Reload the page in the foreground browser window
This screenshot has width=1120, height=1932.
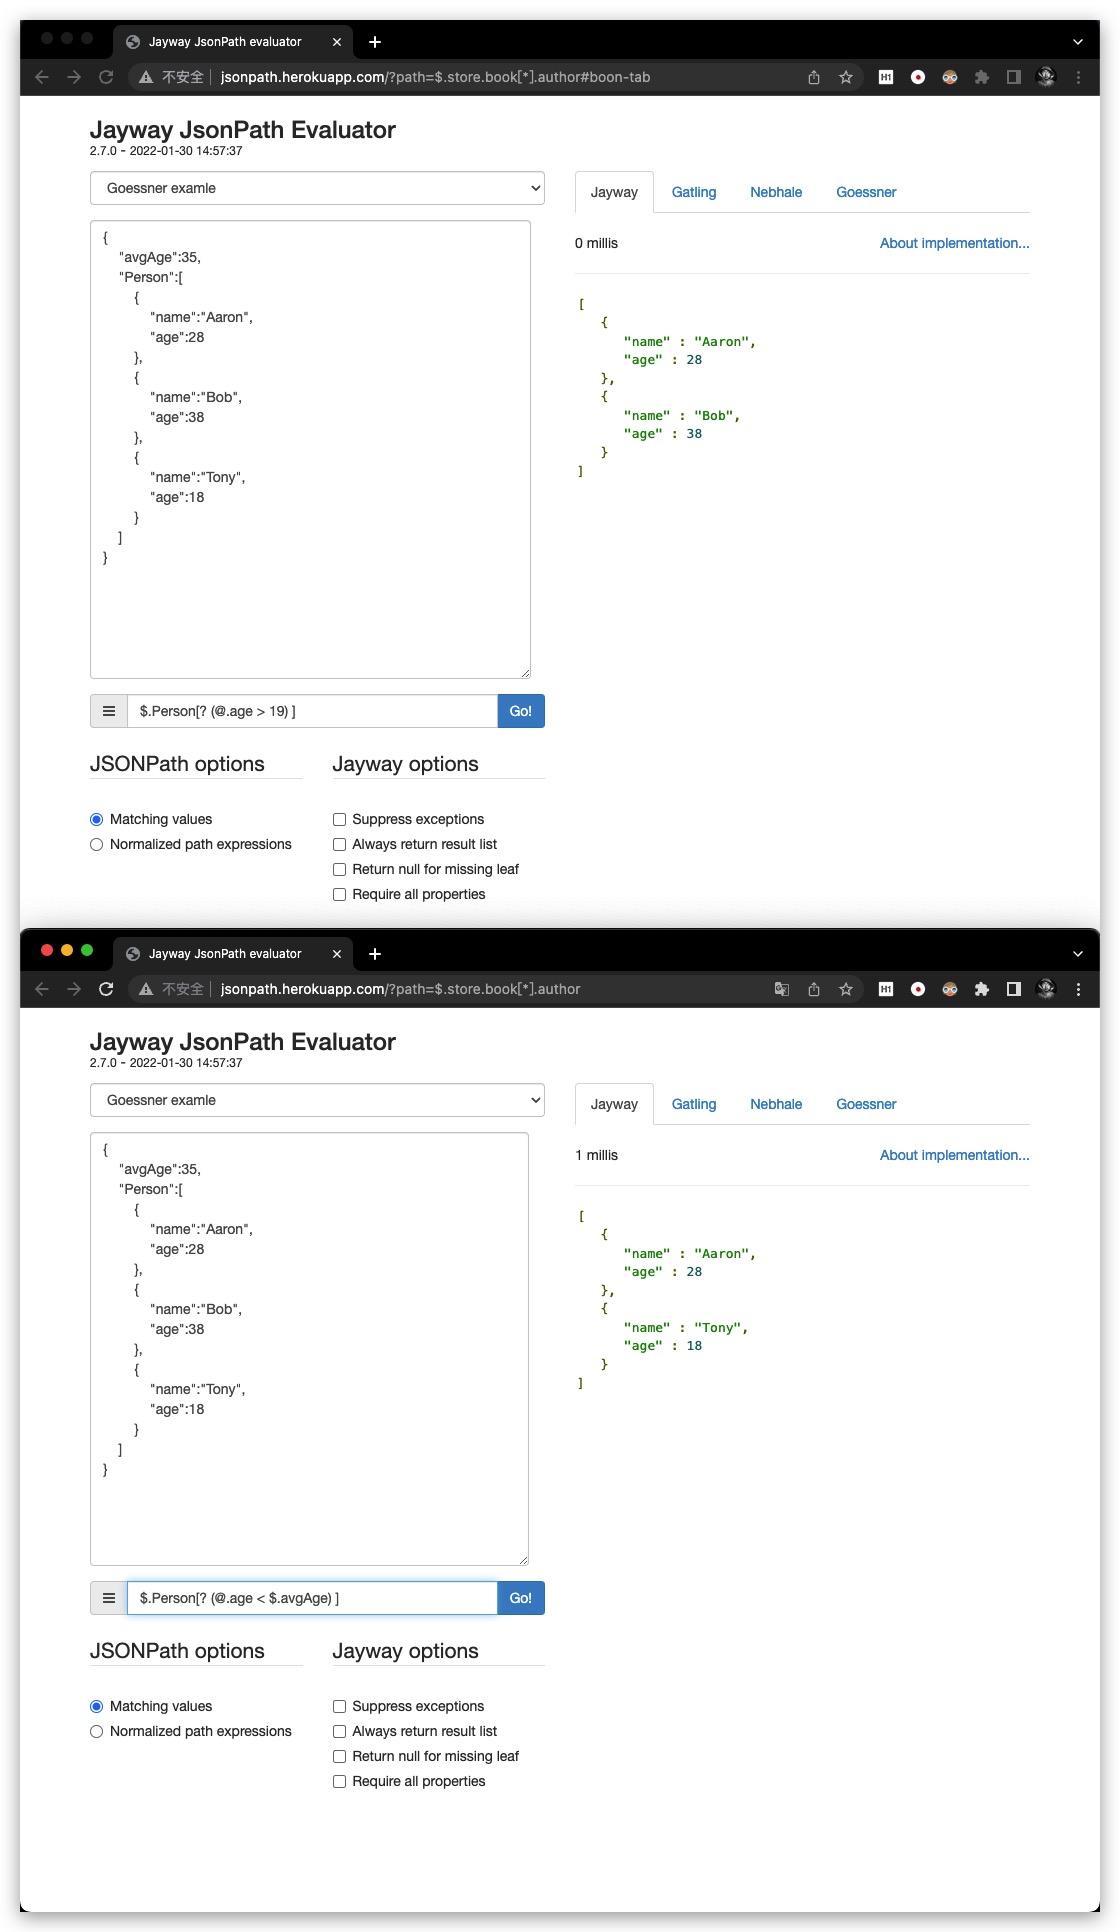point(106,989)
